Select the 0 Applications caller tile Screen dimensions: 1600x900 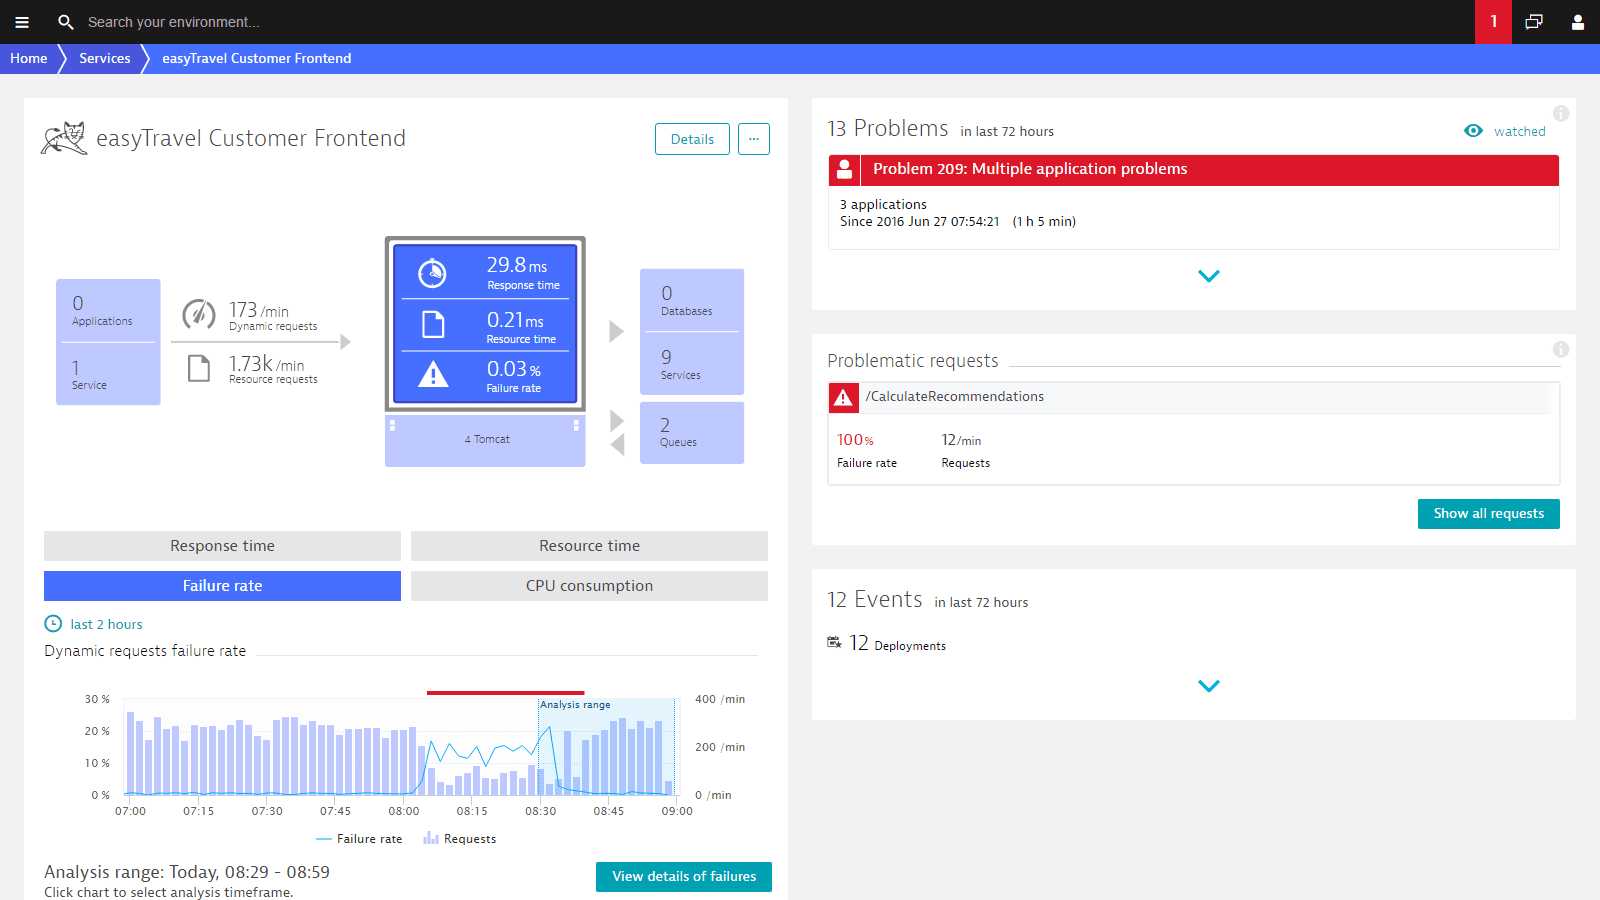108,311
